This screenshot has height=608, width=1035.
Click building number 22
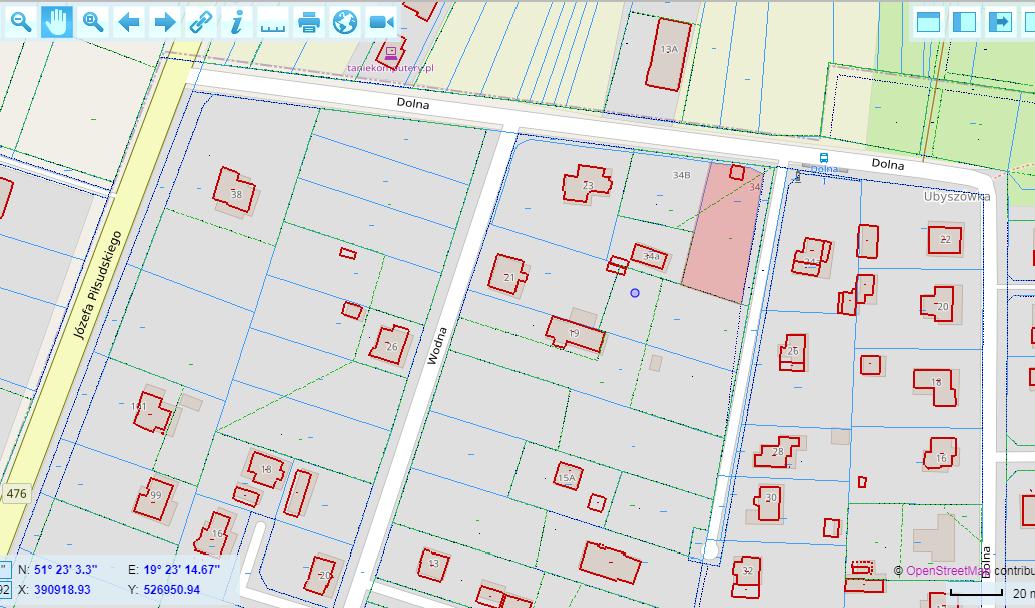945,240
